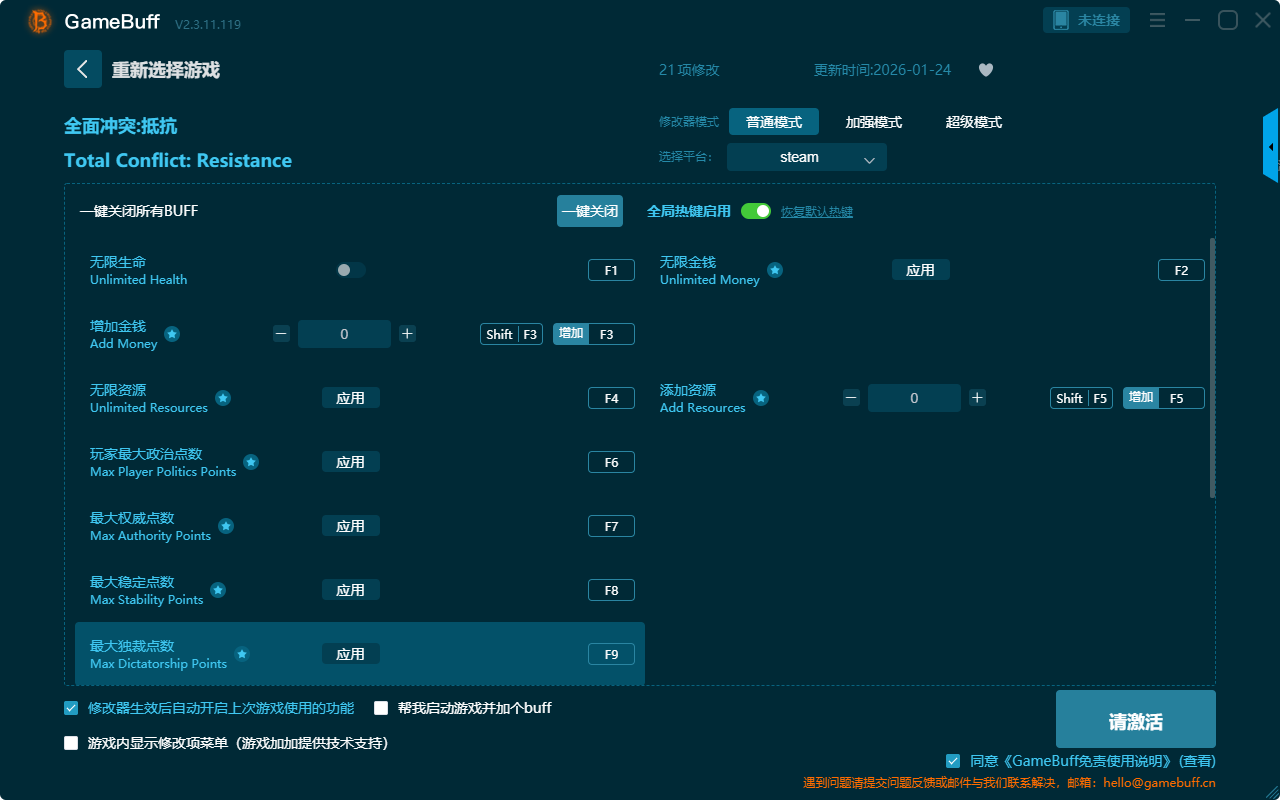Click the 请激活 activate button

click(x=1135, y=719)
